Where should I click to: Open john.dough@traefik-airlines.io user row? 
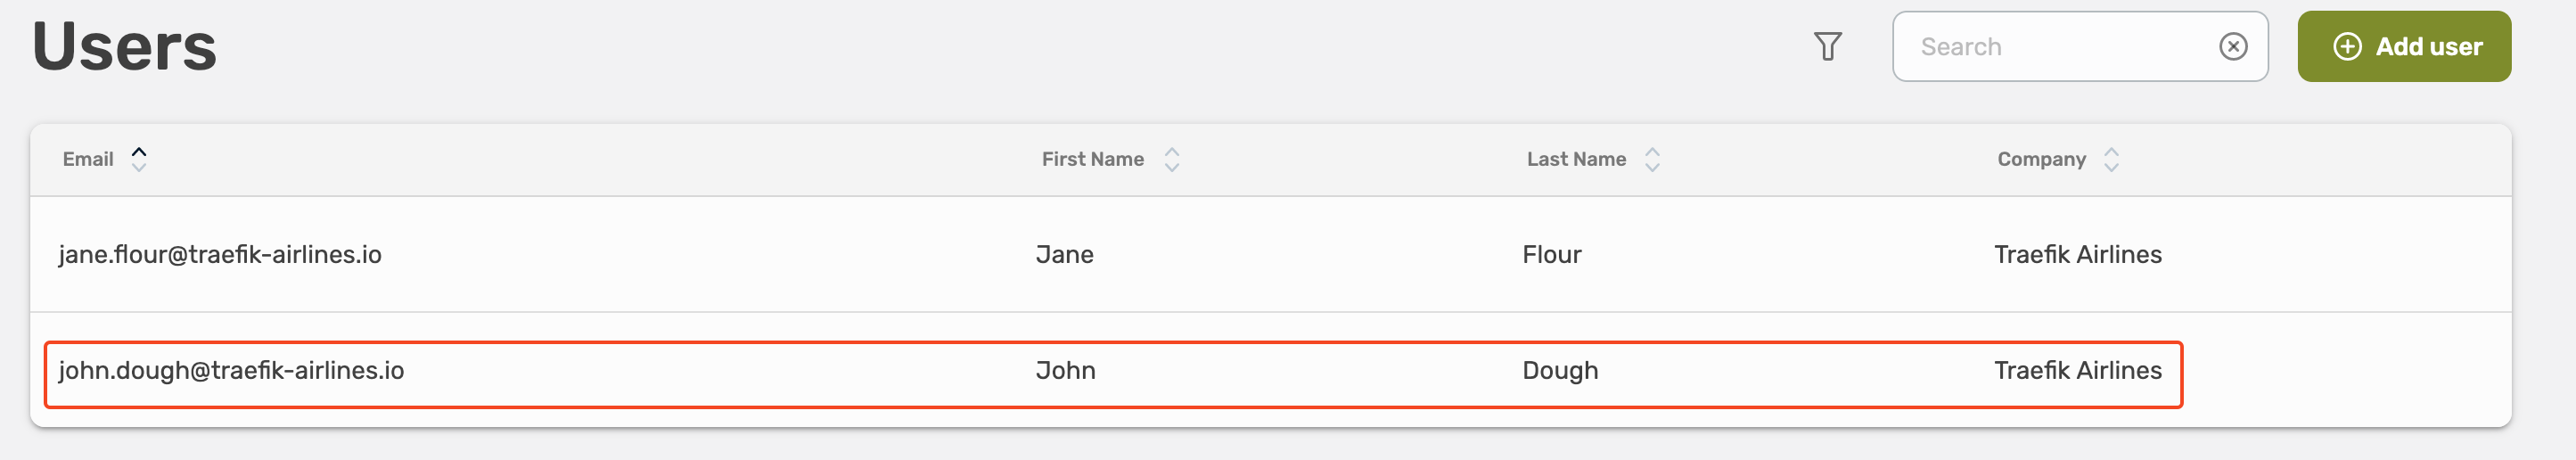(x=231, y=371)
